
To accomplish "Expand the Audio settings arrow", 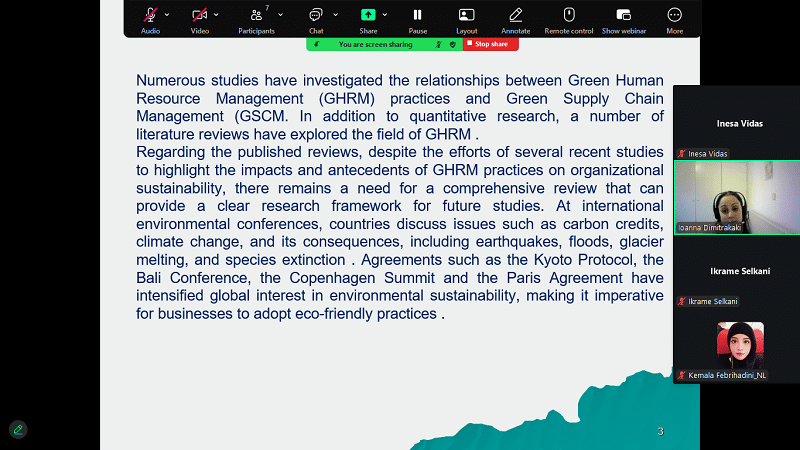I will (167, 15).
